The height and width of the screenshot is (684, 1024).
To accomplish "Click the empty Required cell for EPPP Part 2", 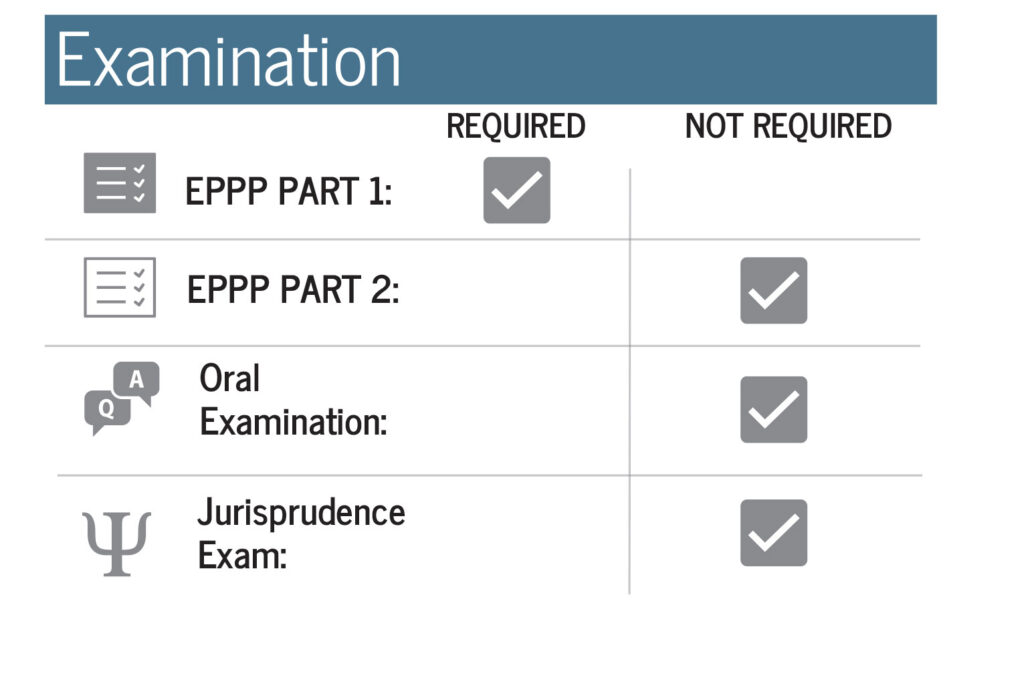I will (x=516, y=291).
